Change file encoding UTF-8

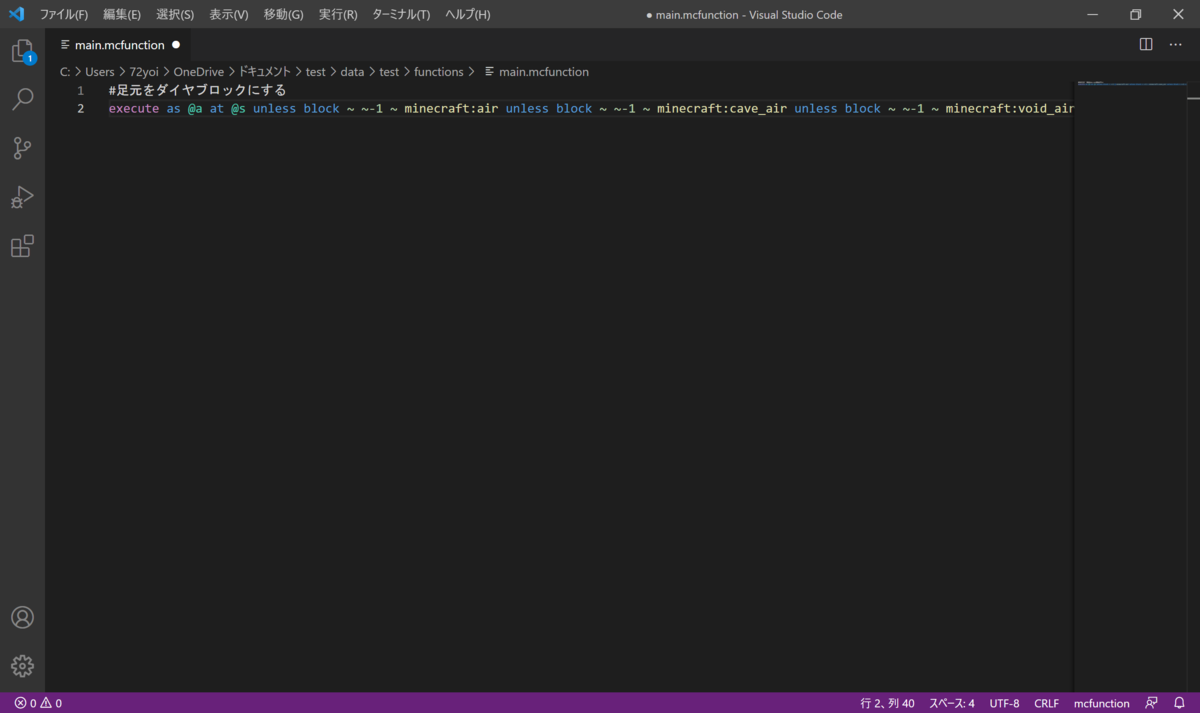[1005, 703]
